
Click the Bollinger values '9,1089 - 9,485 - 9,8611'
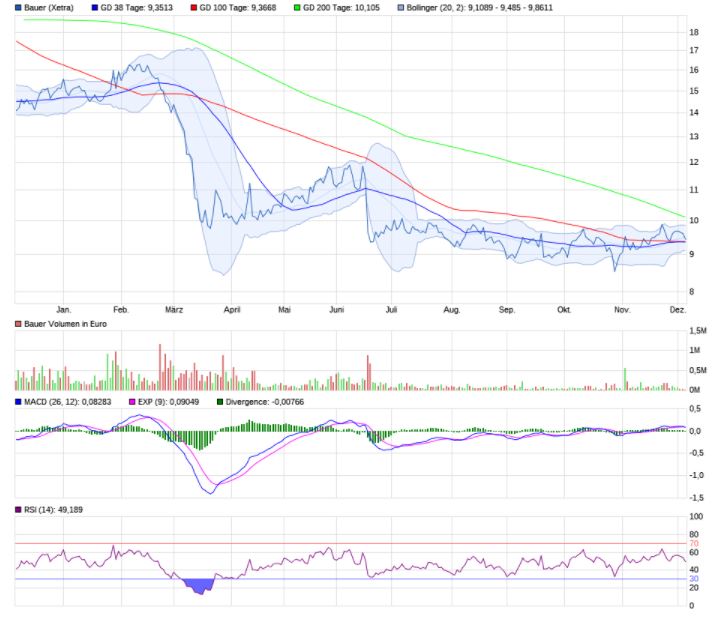point(510,7)
